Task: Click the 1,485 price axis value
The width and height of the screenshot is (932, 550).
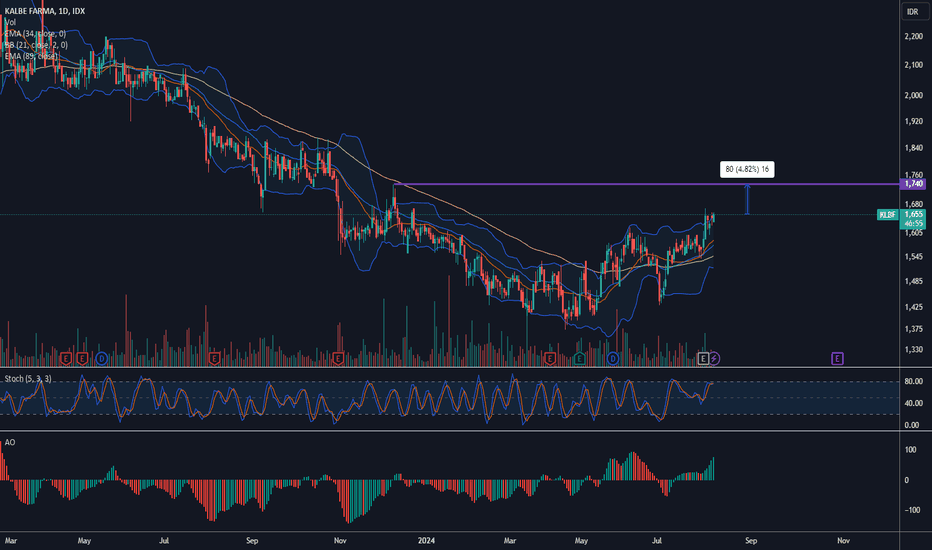Action: 914,281
